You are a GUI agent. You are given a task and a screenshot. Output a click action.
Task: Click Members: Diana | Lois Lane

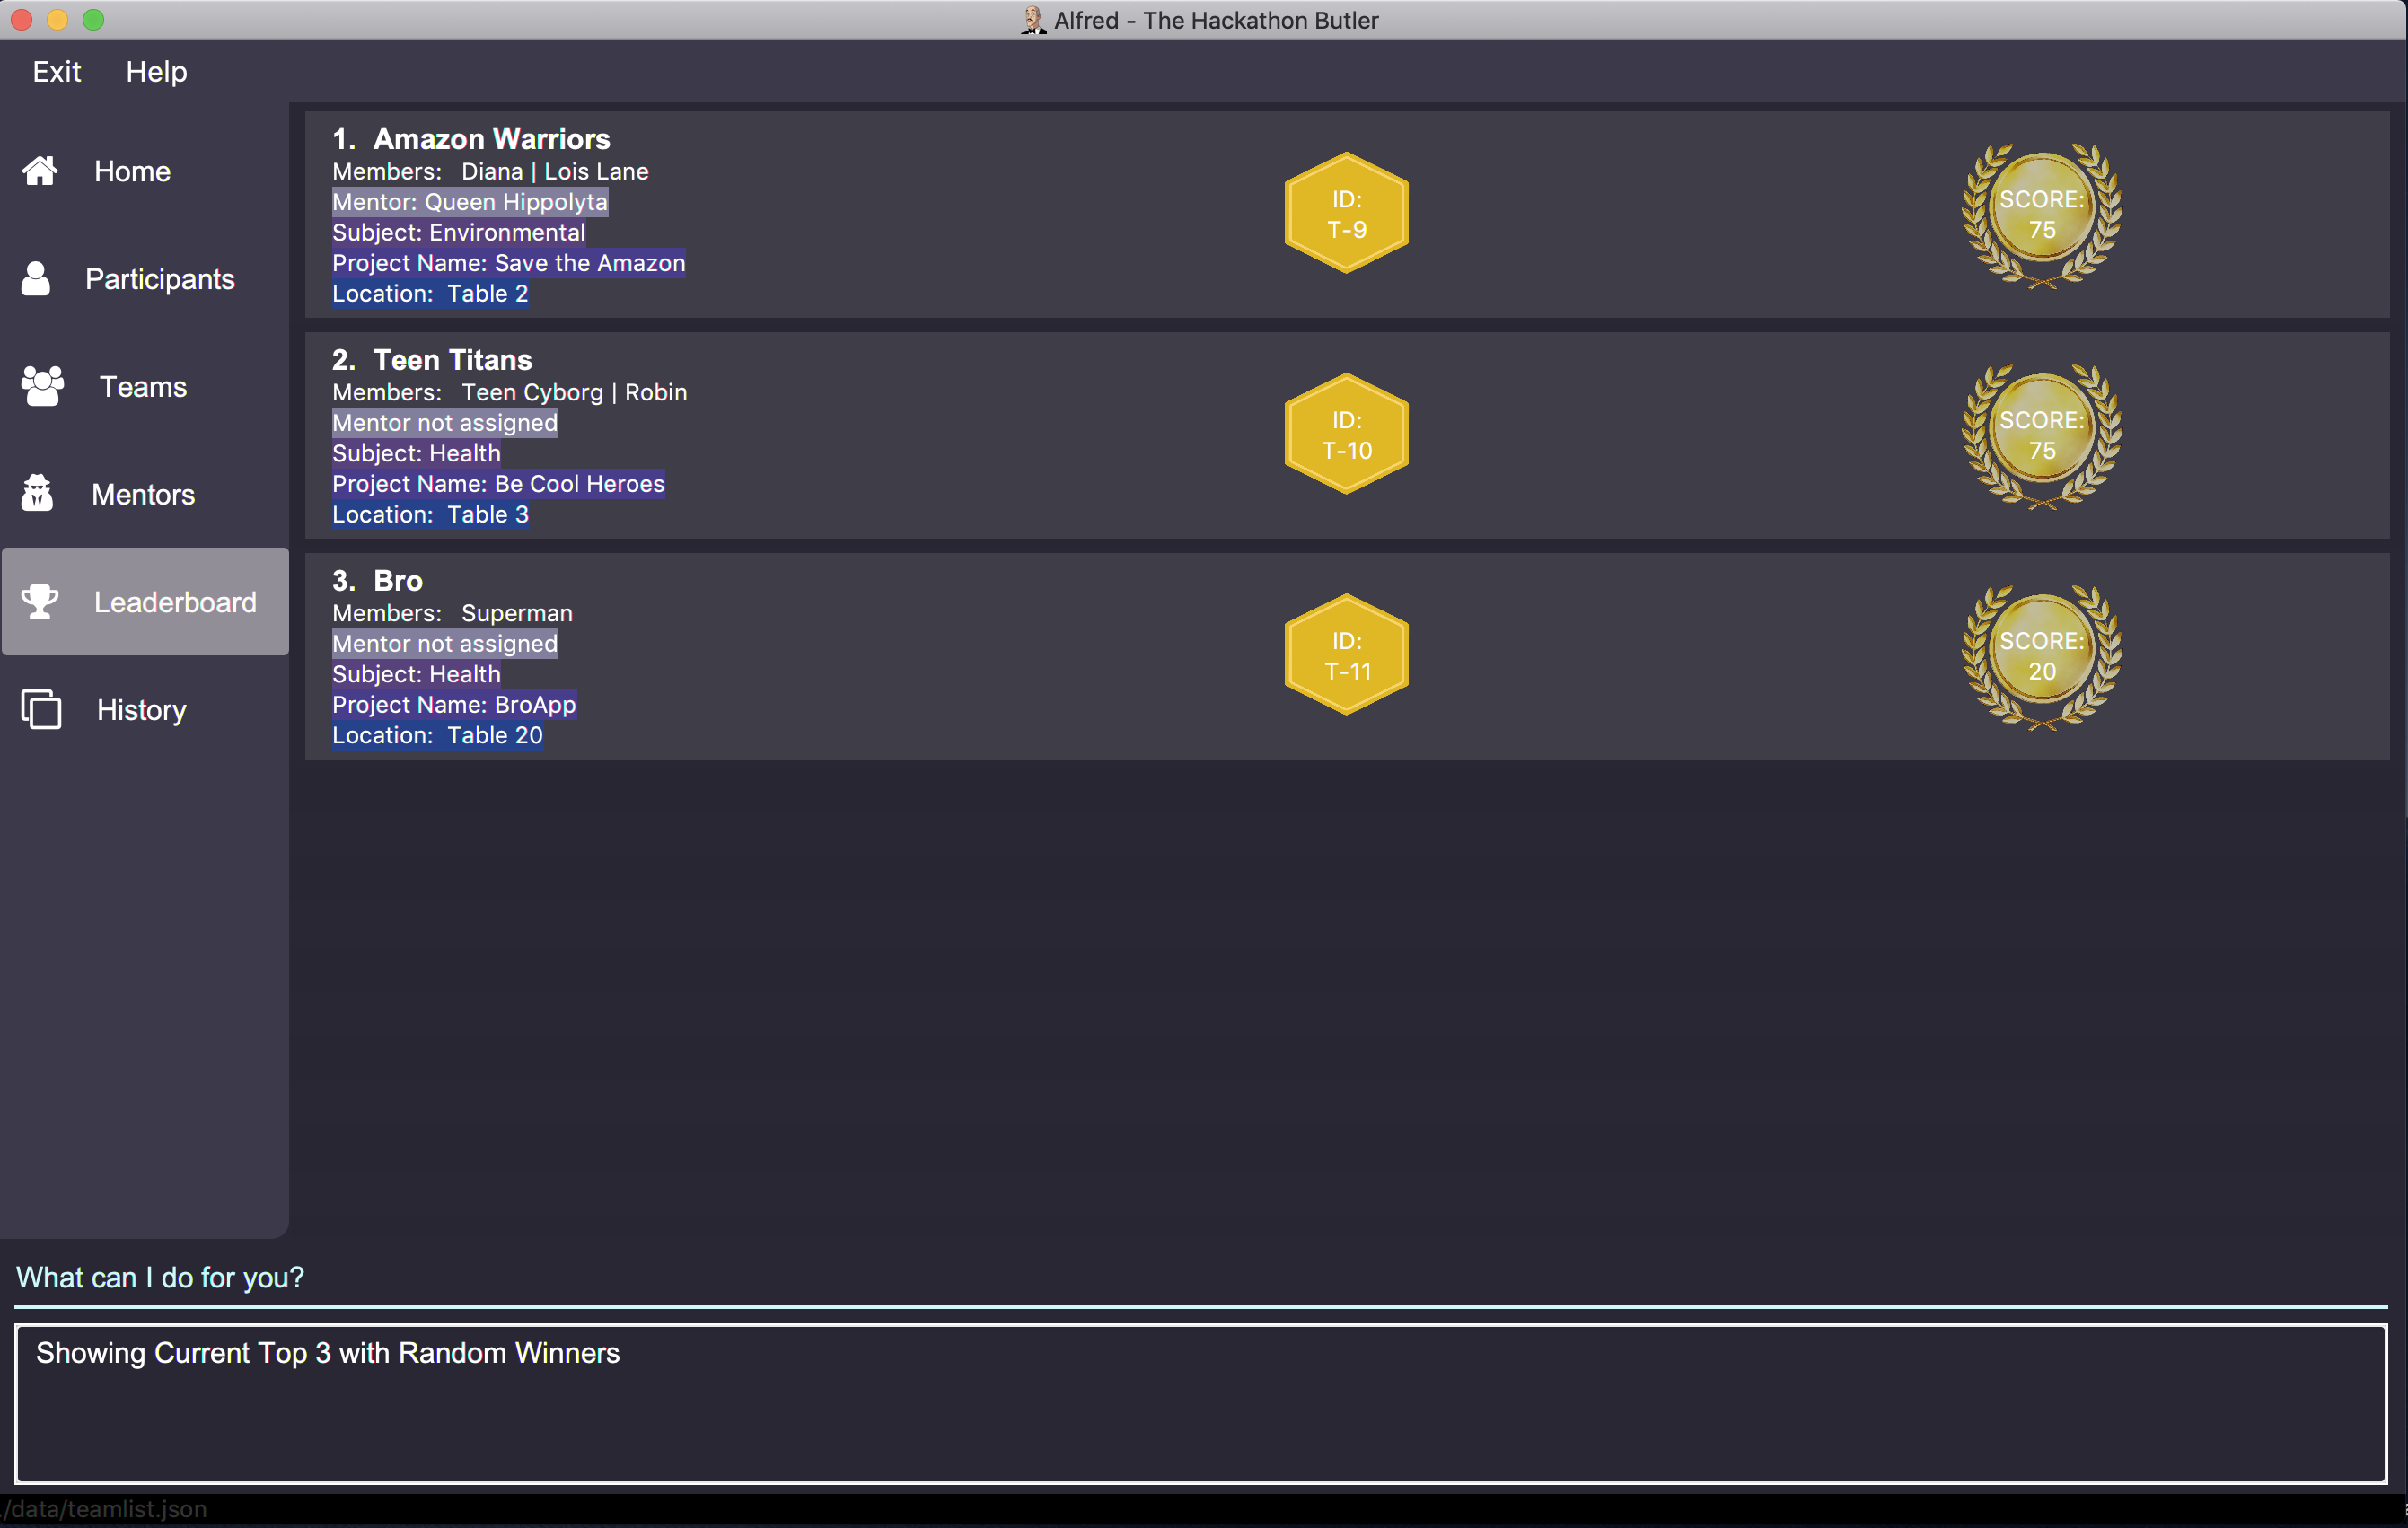click(490, 172)
